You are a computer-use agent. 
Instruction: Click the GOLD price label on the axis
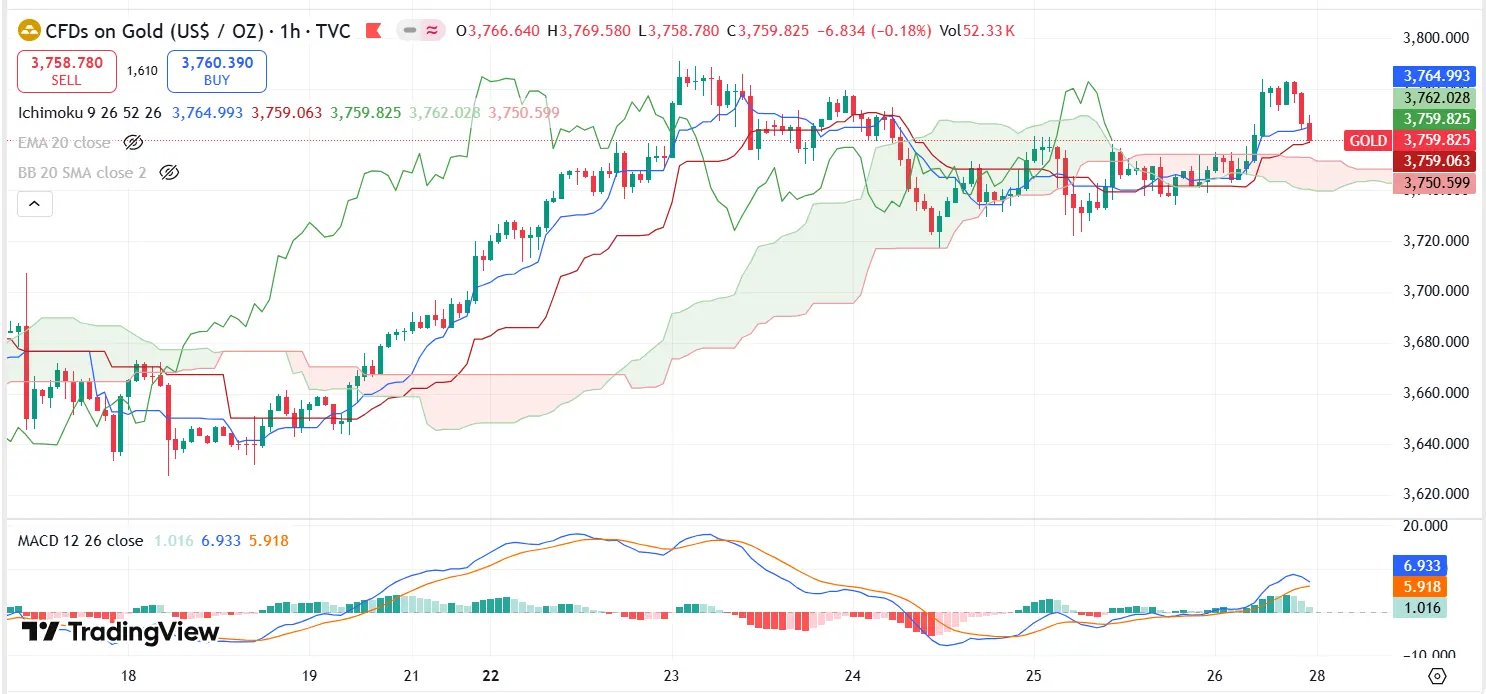[x=1367, y=141]
